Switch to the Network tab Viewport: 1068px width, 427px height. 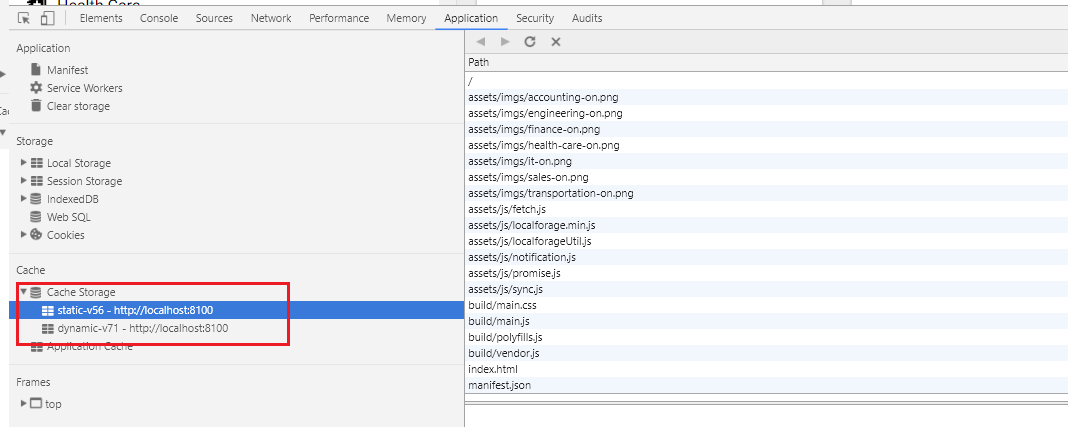[x=270, y=18]
